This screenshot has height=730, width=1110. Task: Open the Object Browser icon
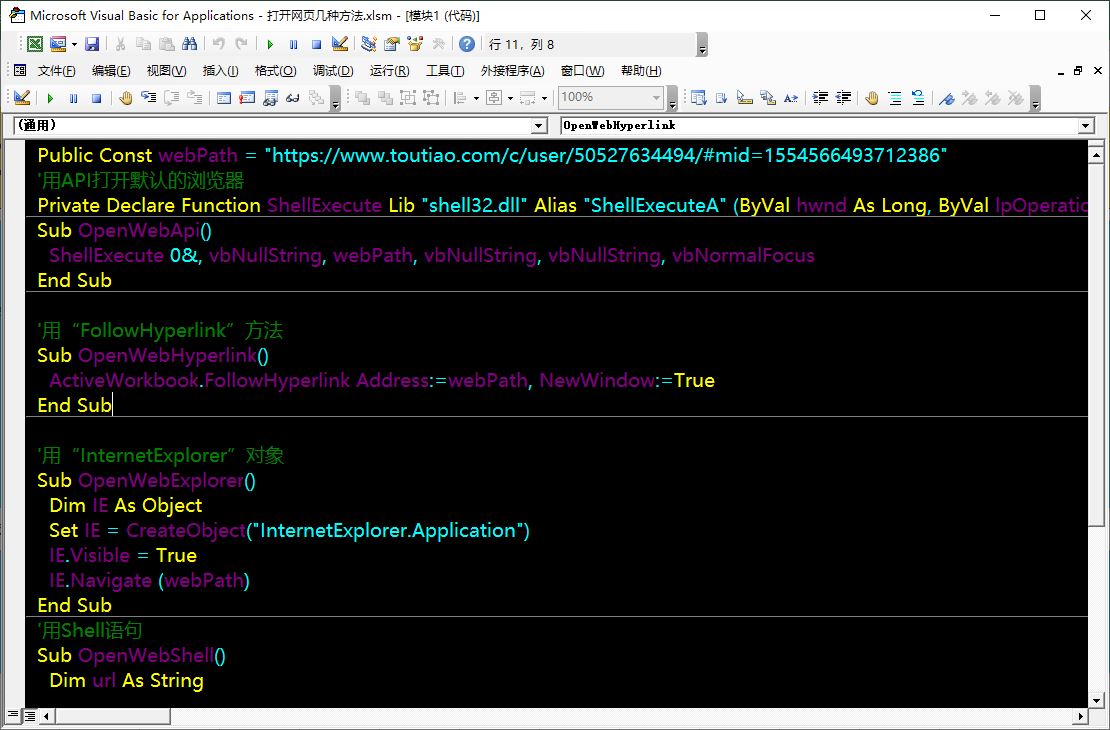point(415,44)
